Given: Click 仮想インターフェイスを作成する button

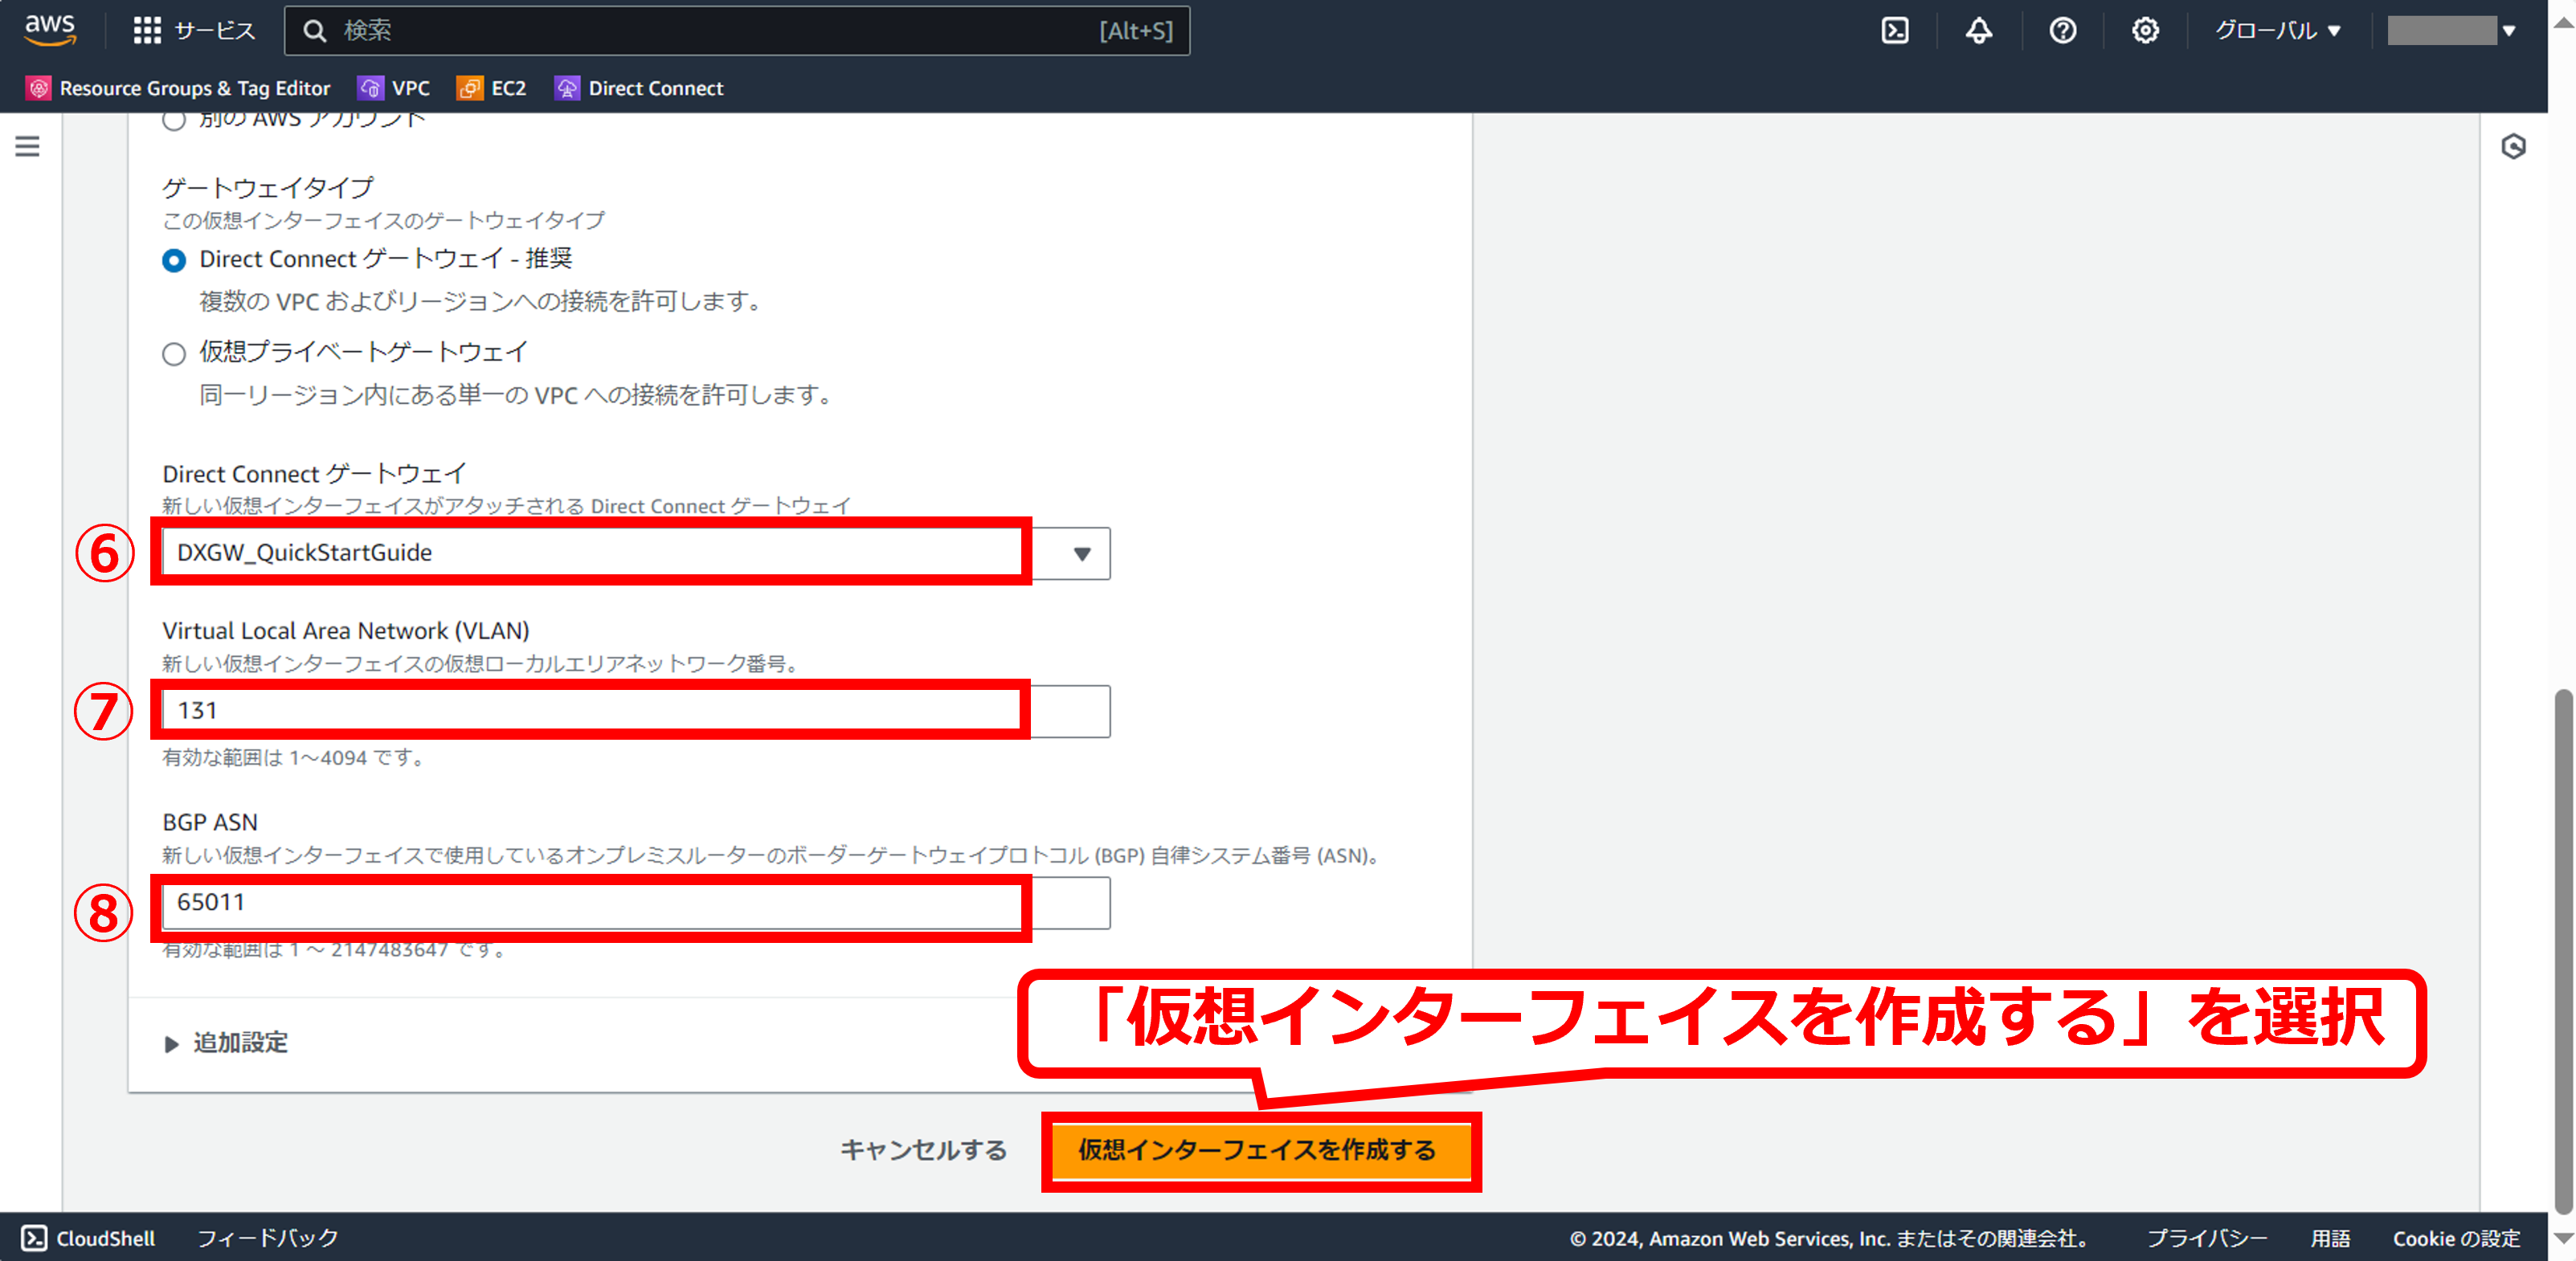Looking at the screenshot, I should pos(1258,1150).
